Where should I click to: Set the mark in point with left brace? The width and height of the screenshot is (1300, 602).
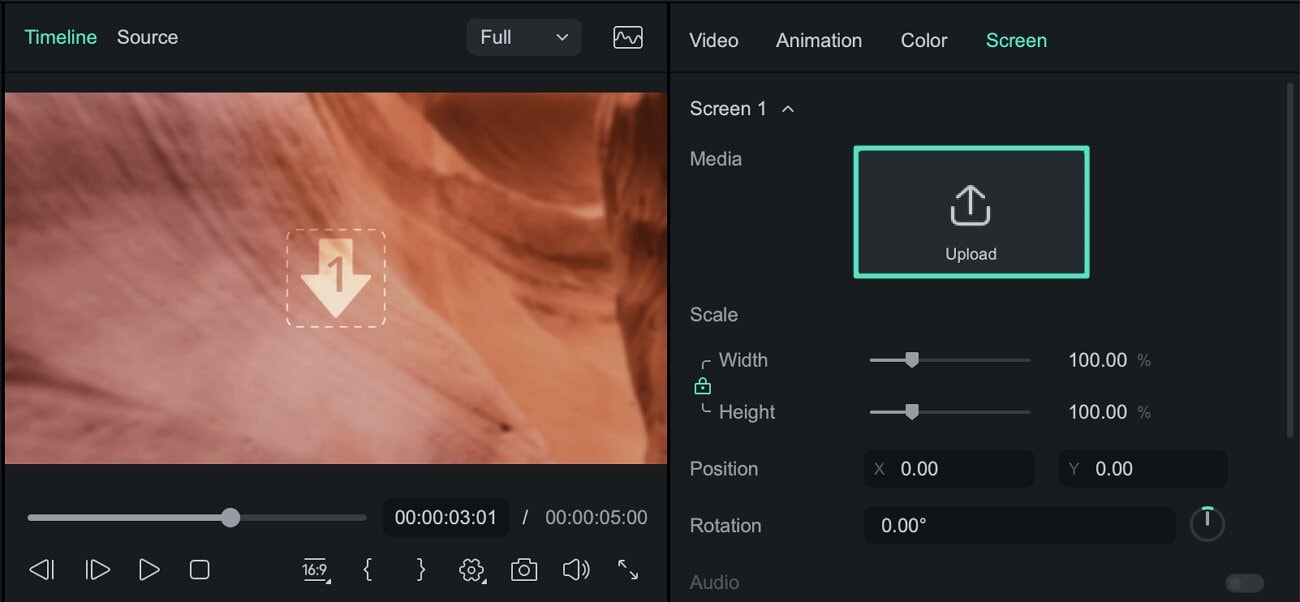368,570
